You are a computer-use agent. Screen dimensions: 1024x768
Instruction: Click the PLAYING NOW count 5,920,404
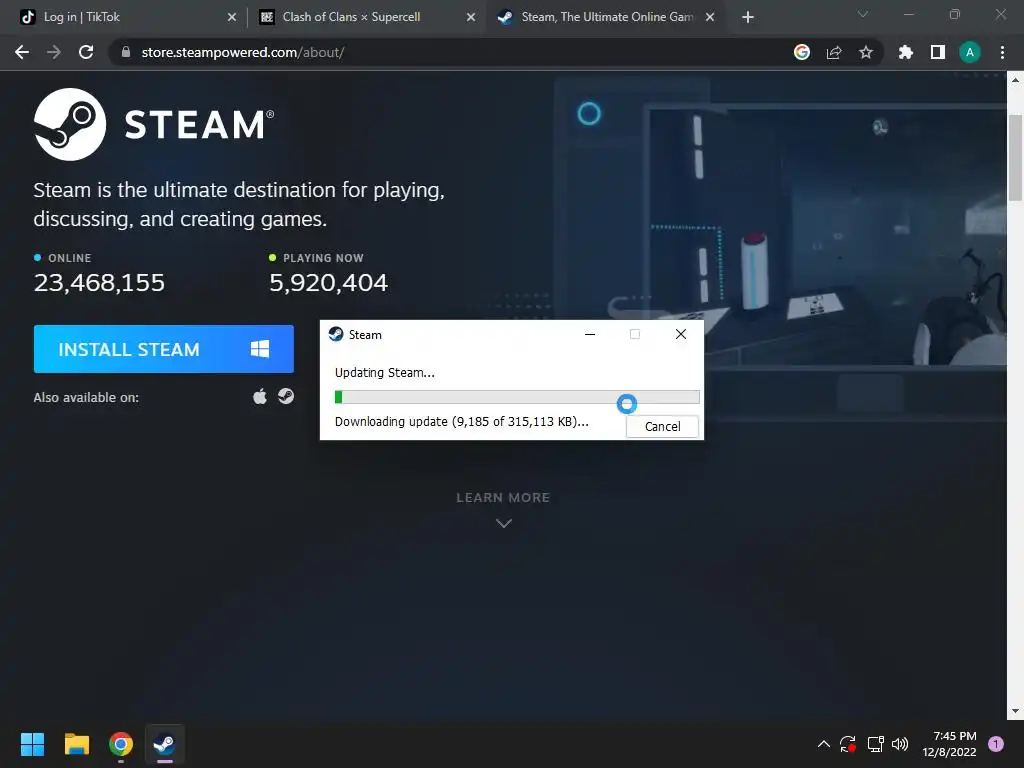[328, 282]
